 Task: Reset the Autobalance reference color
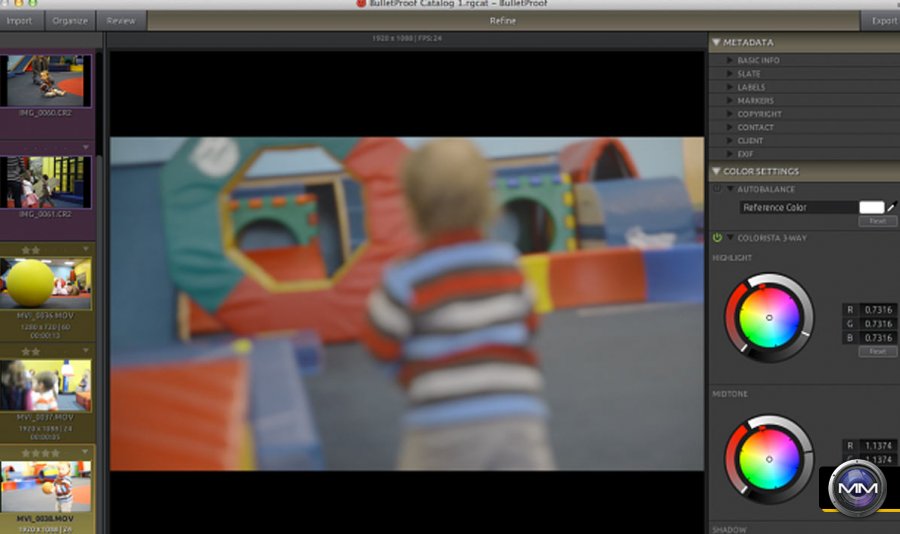877,221
